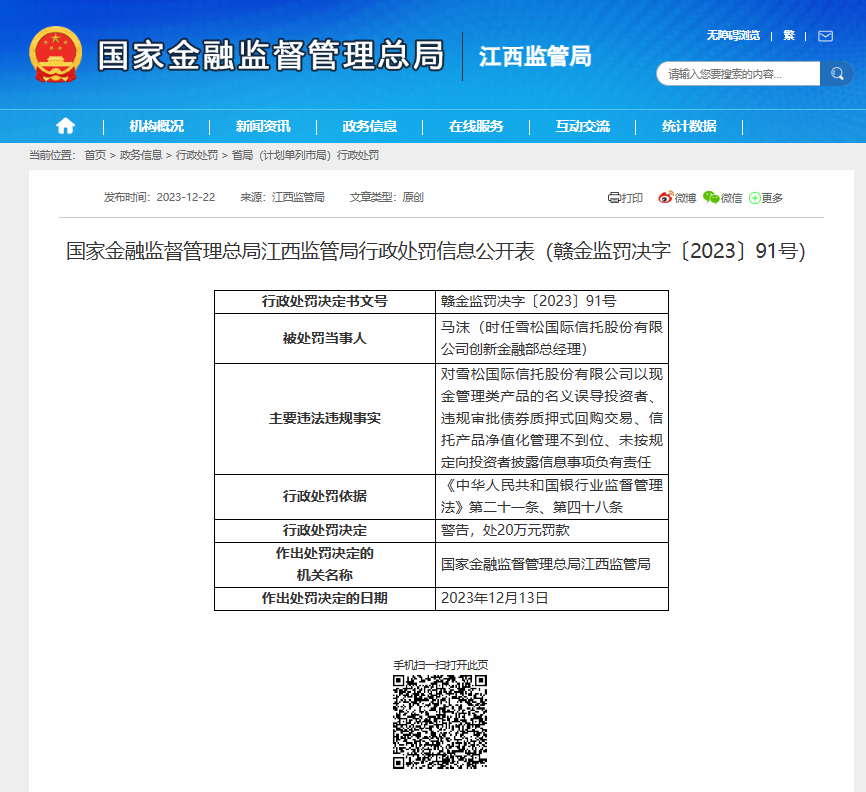
Task: Select the 马沫 party cell
Action: [x=552, y=338]
